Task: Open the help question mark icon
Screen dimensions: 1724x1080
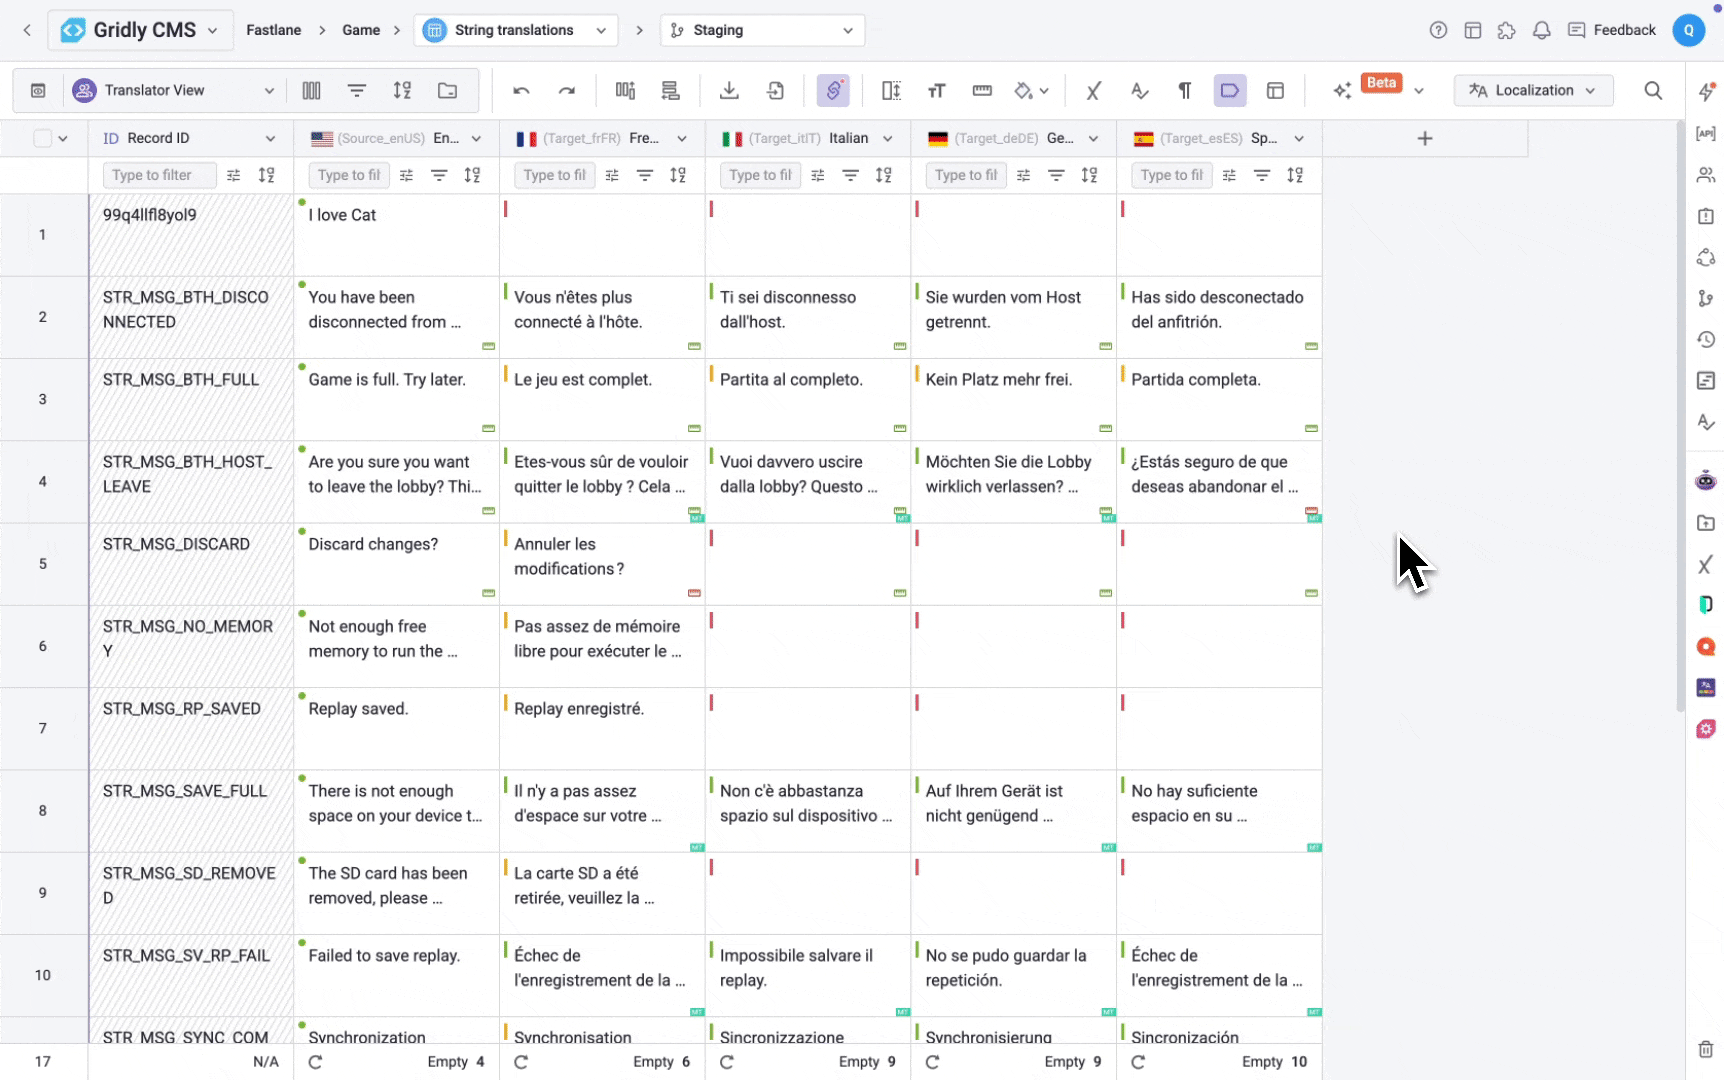Action: pos(1438,30)
